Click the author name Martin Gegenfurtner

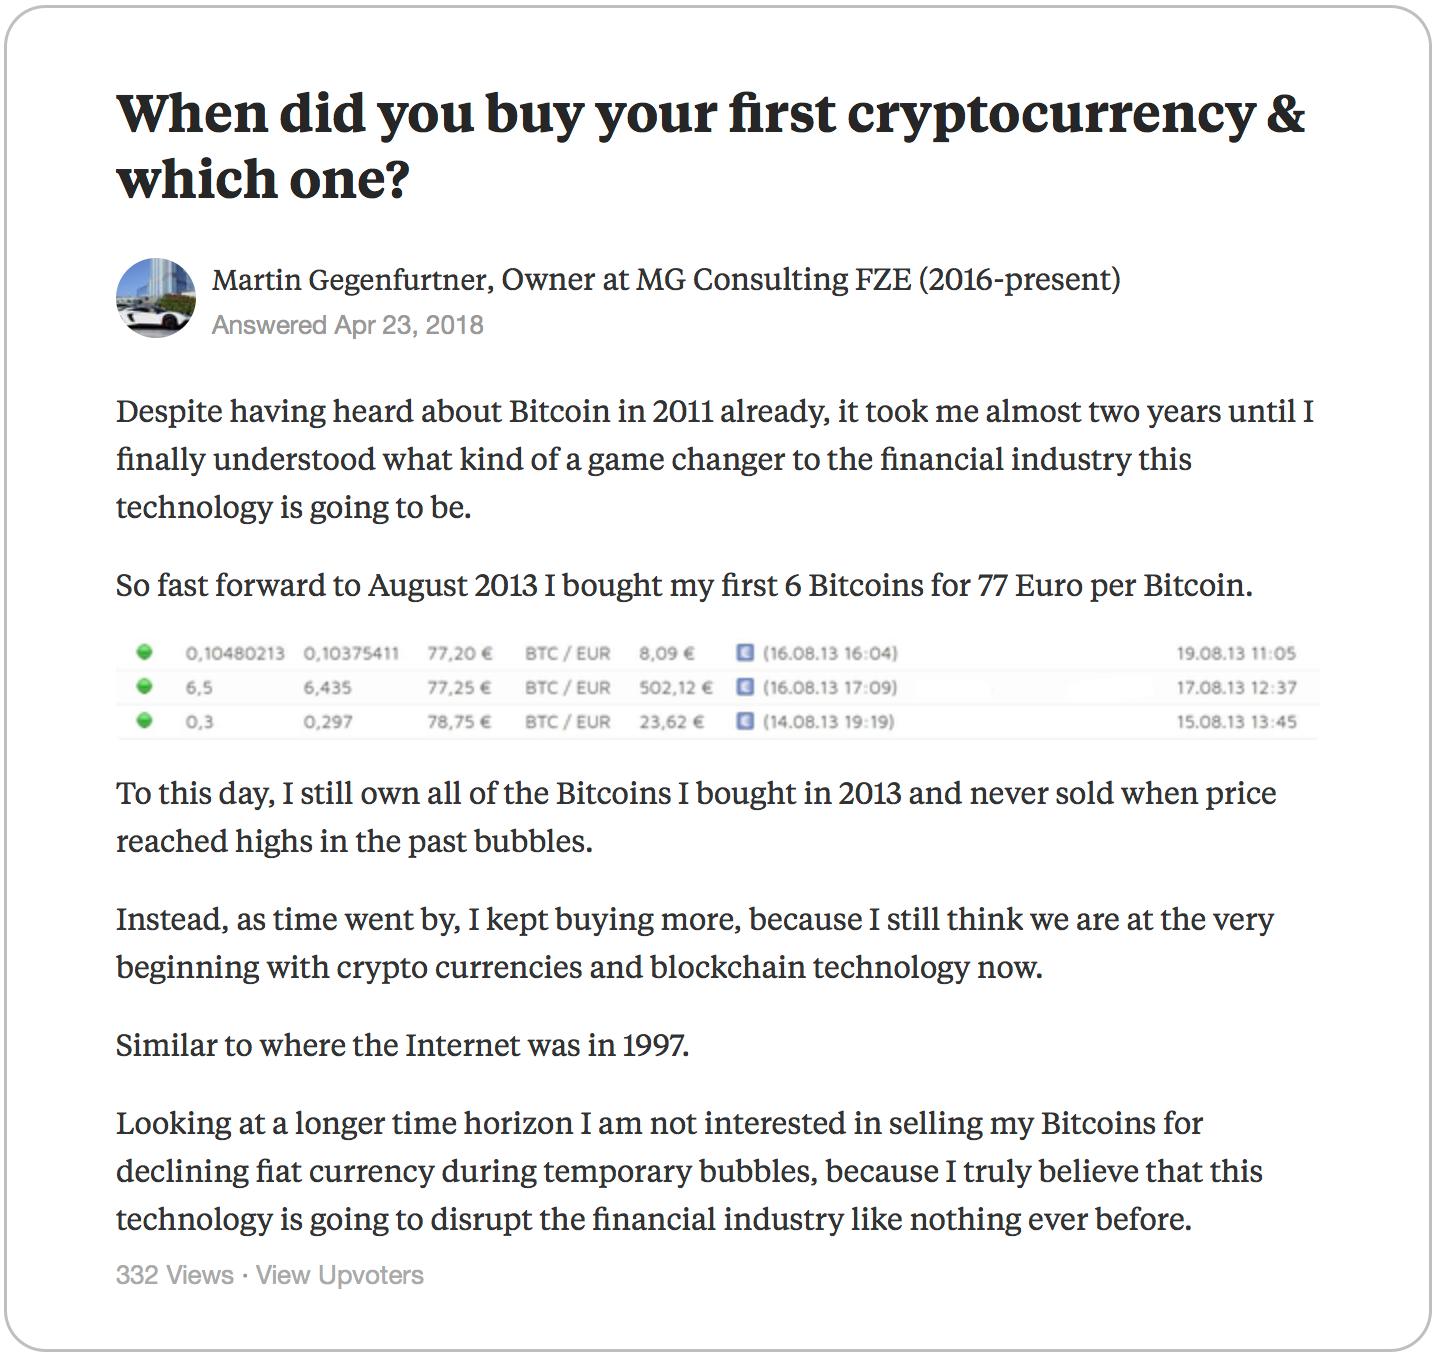(350, 279)
